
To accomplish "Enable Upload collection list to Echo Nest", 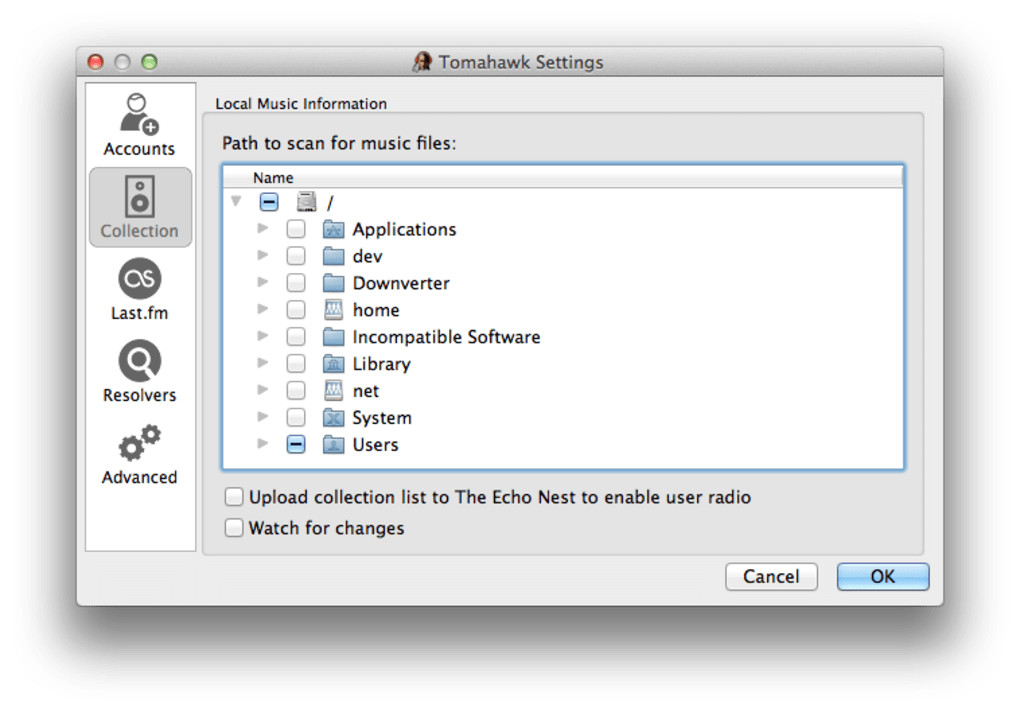I will point(234,497).
